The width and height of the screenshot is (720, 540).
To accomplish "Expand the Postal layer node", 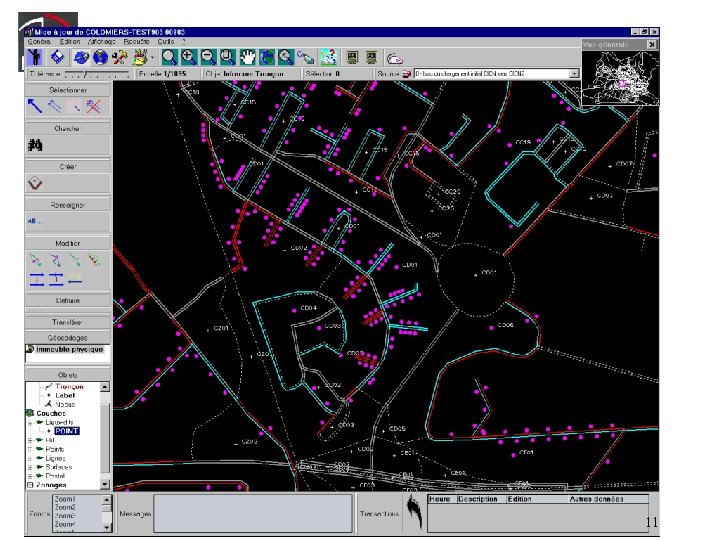I will coord(30,476).
